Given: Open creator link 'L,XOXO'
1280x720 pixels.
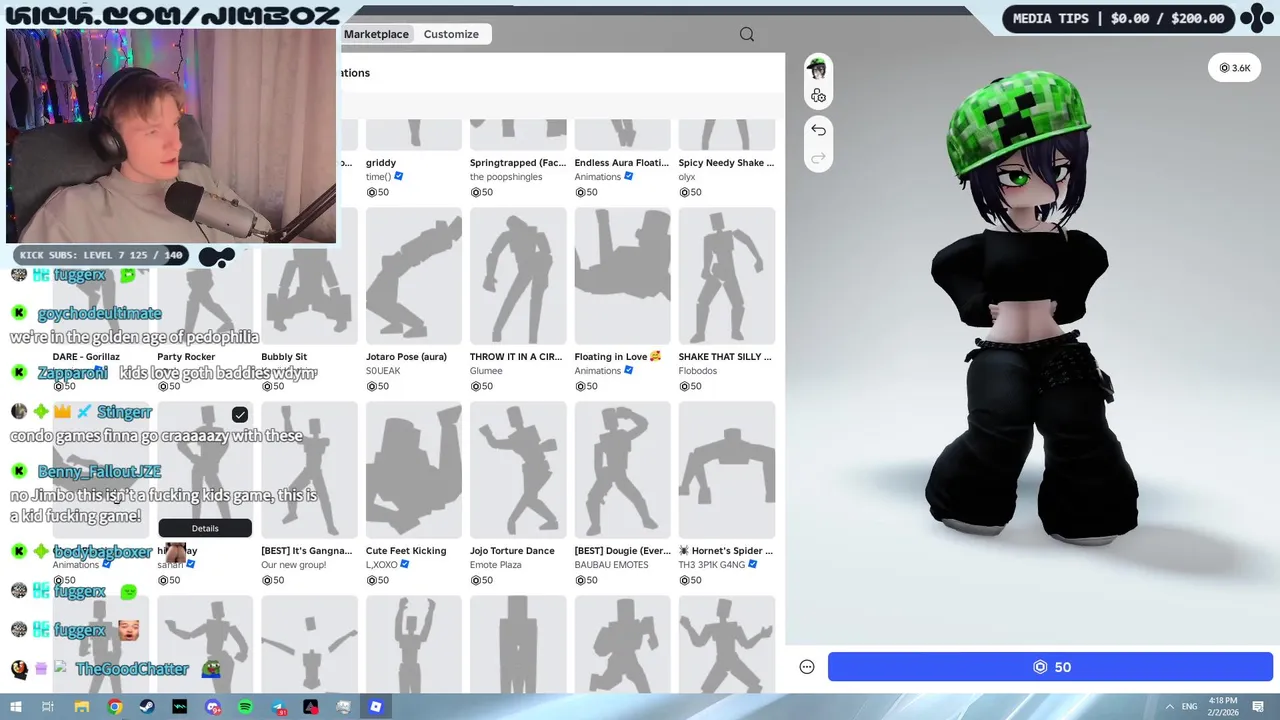Looking at the screenshot, I should pyautogui.click(x=382, y=565).
